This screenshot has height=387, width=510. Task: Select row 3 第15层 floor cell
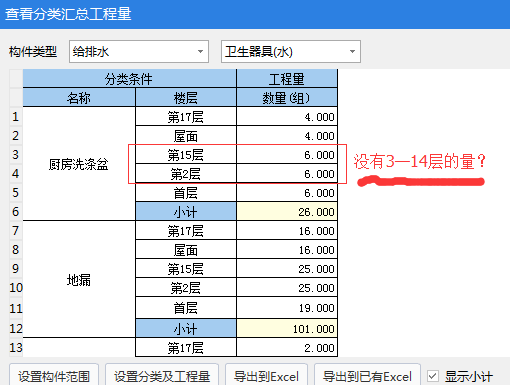(x=186, y=155)
